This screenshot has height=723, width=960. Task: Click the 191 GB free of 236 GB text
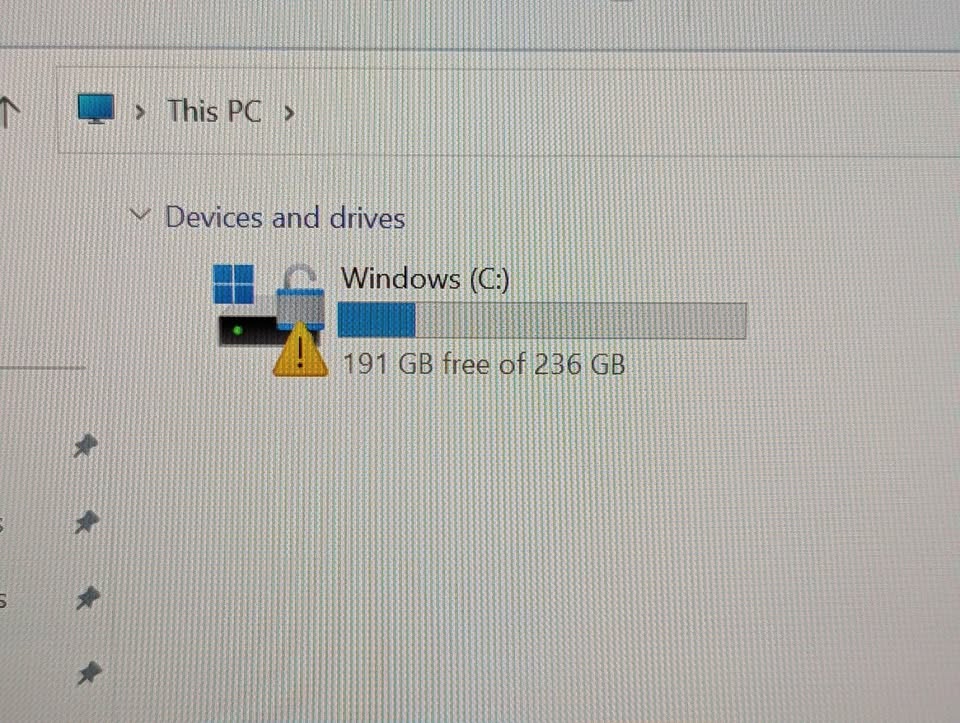tap(484, 364)
